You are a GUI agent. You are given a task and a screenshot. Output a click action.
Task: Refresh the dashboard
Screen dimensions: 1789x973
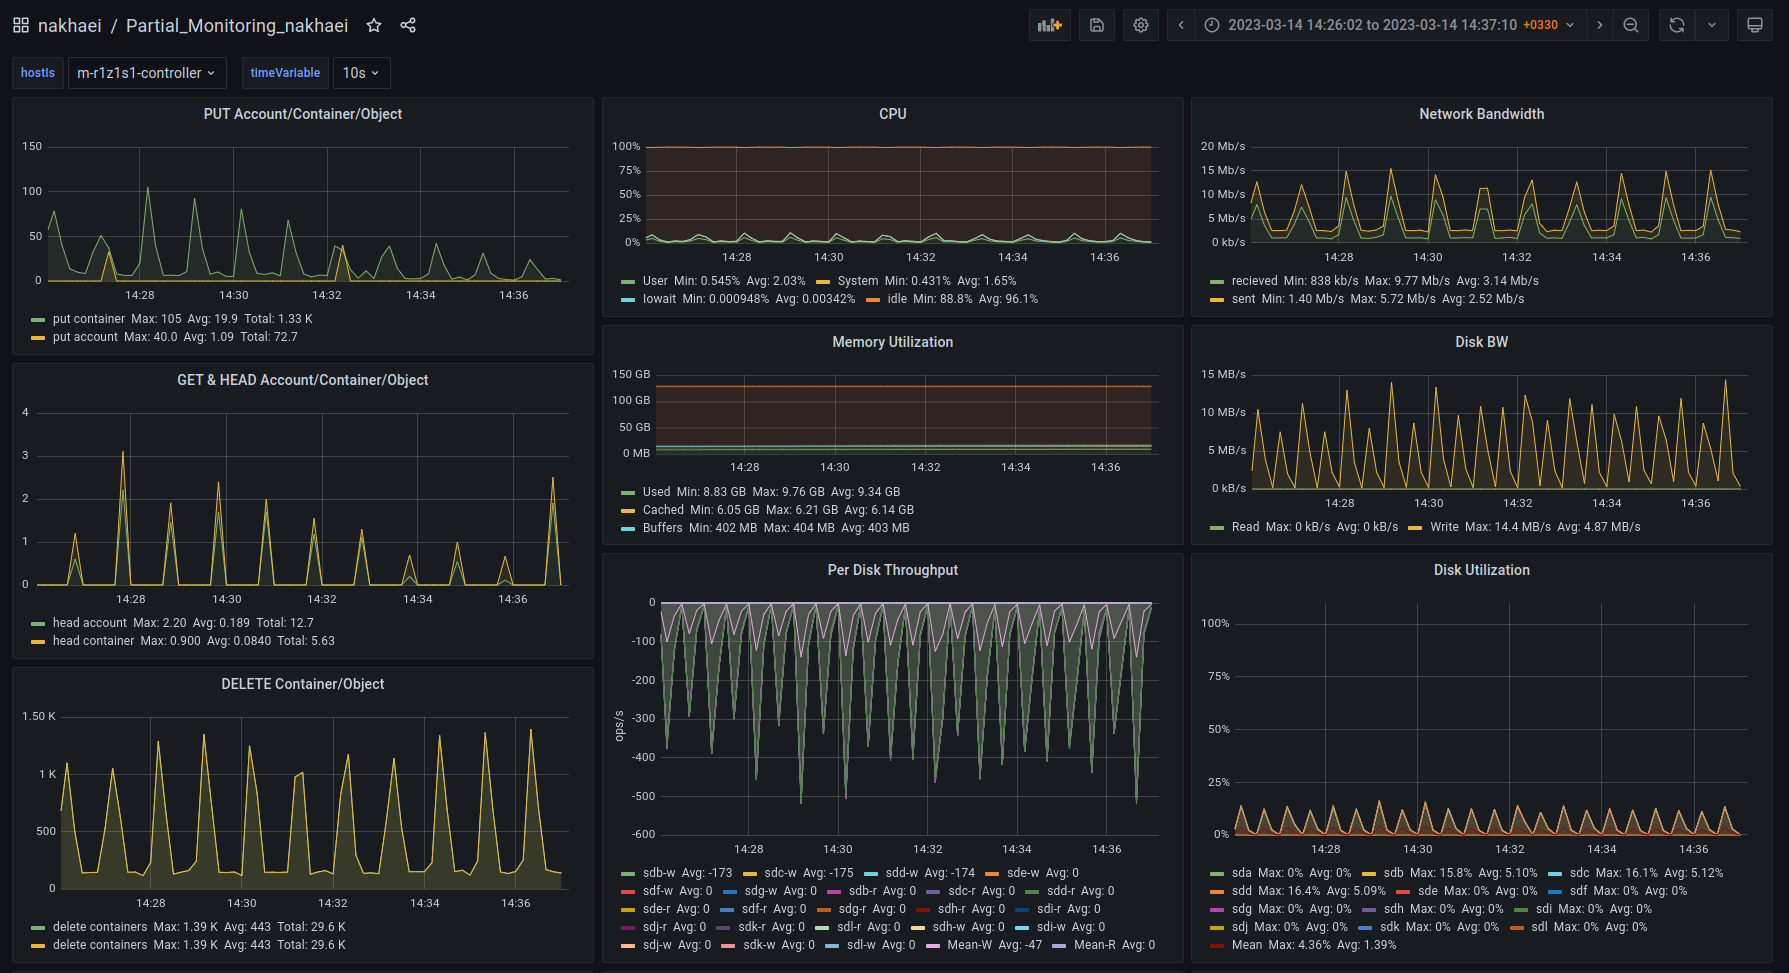[x=1677, y=25]
